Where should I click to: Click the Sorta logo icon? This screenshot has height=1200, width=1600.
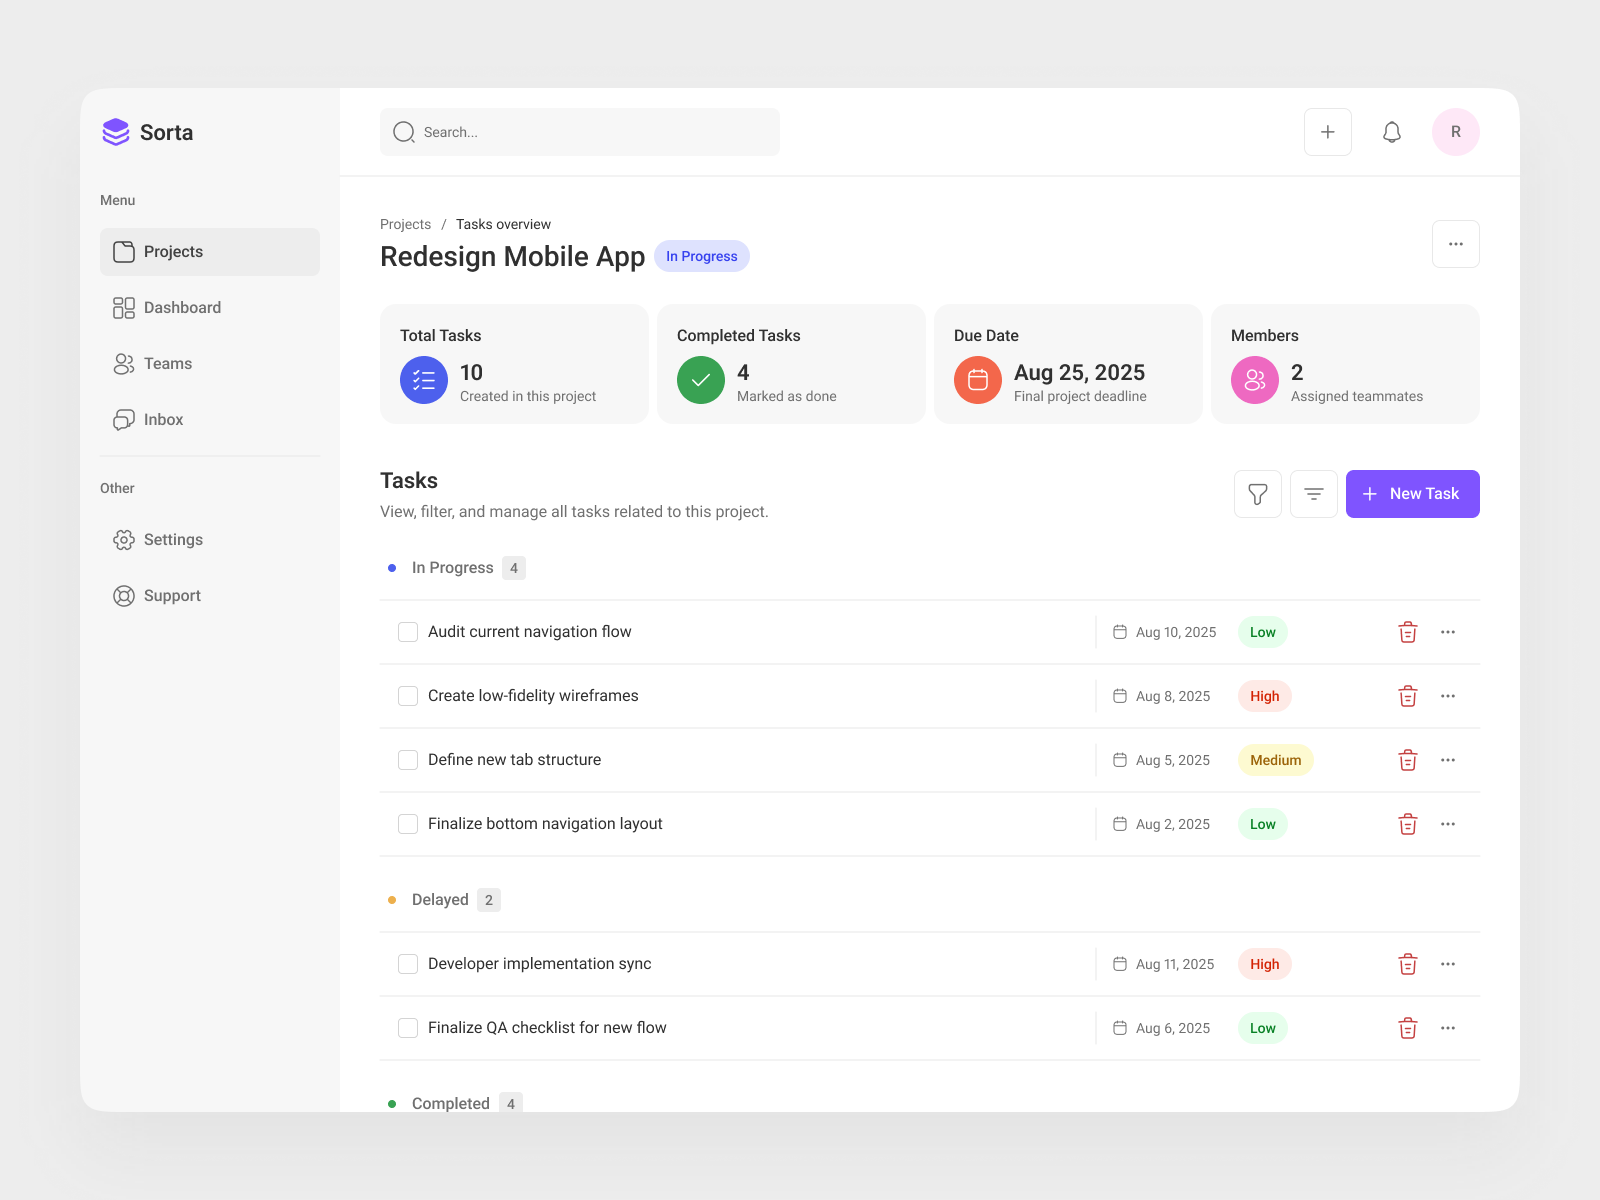(115, 131)
